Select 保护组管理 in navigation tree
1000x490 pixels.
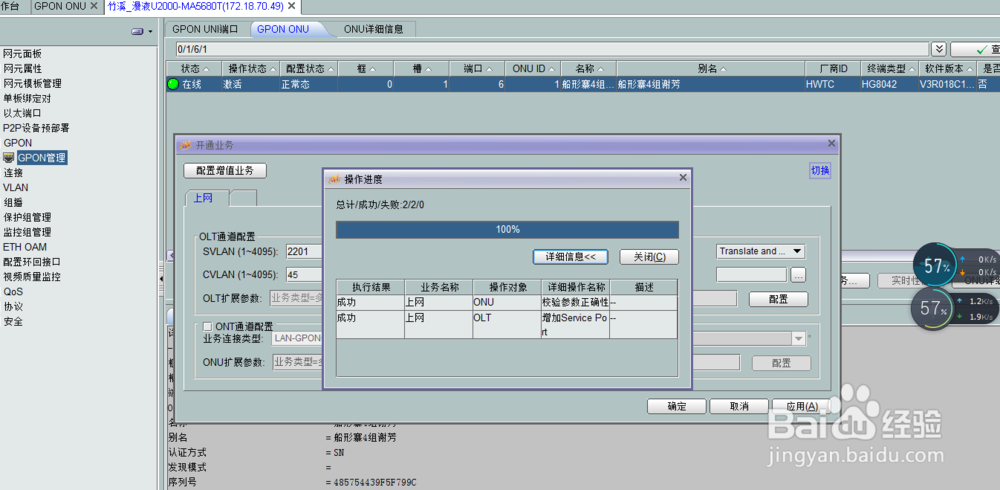click(x=27, y=217)
